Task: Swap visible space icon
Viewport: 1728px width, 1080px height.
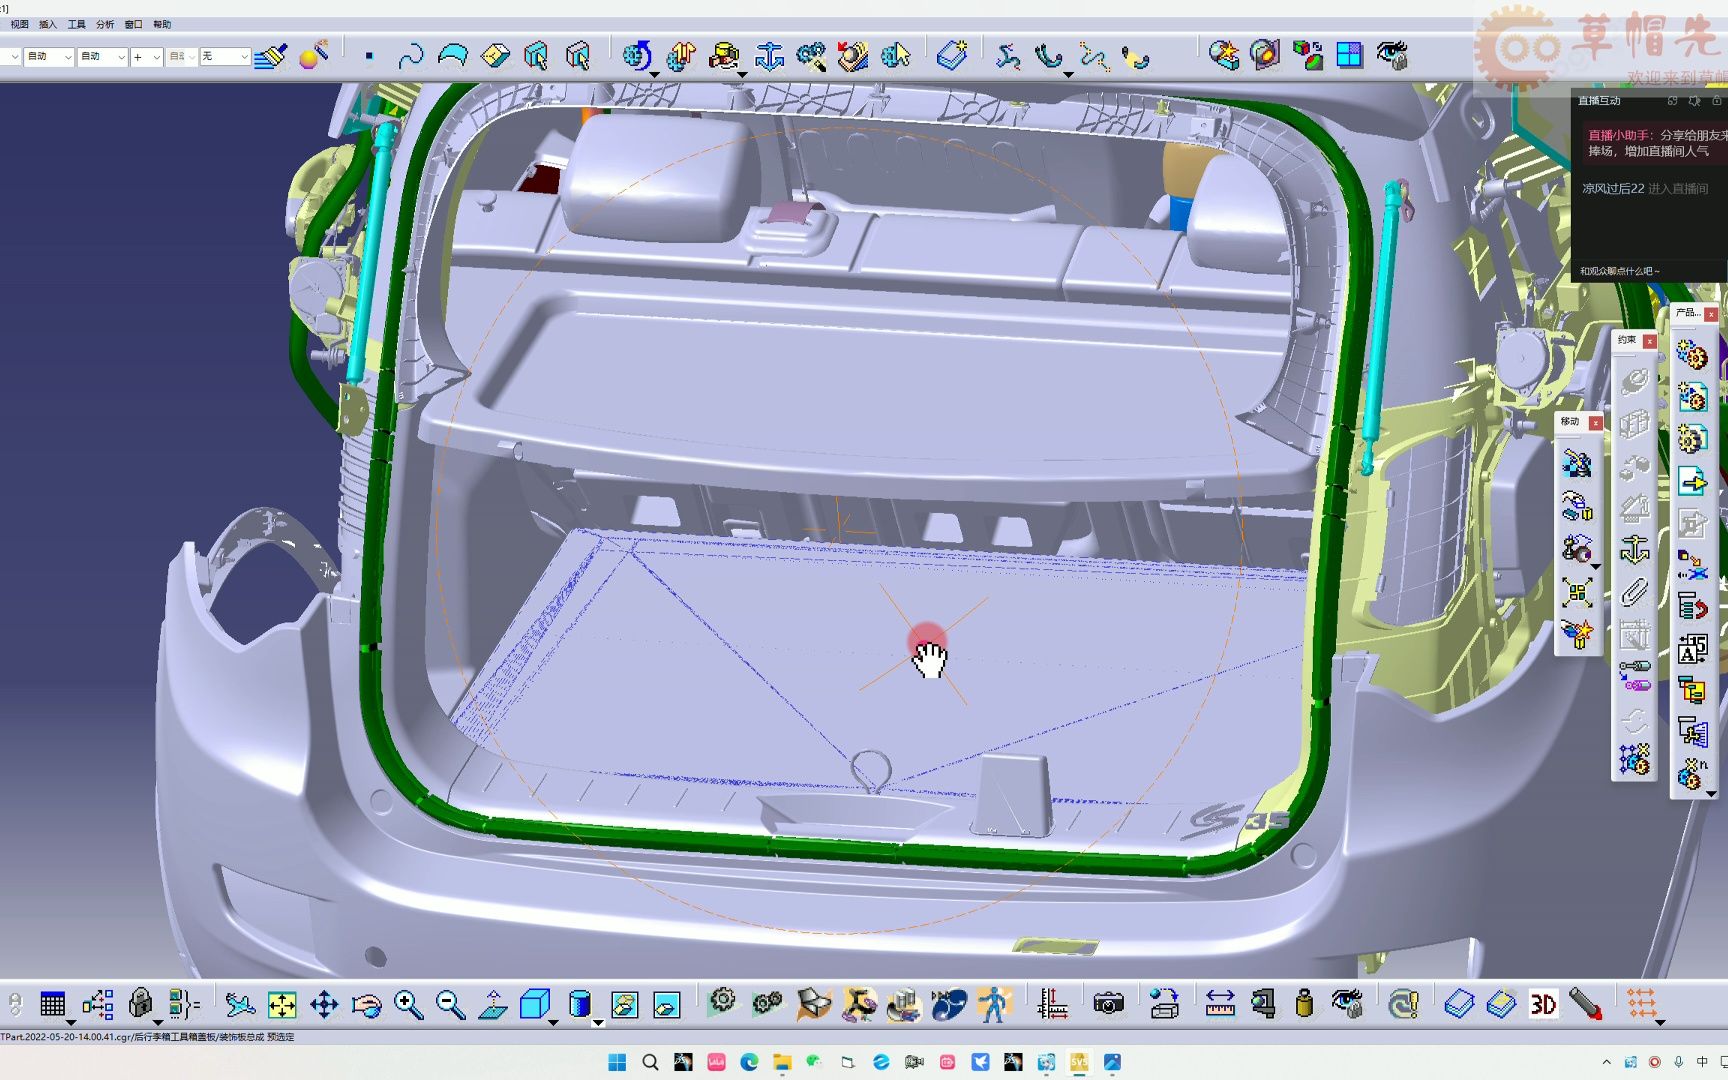Action: coord(667,1004)
